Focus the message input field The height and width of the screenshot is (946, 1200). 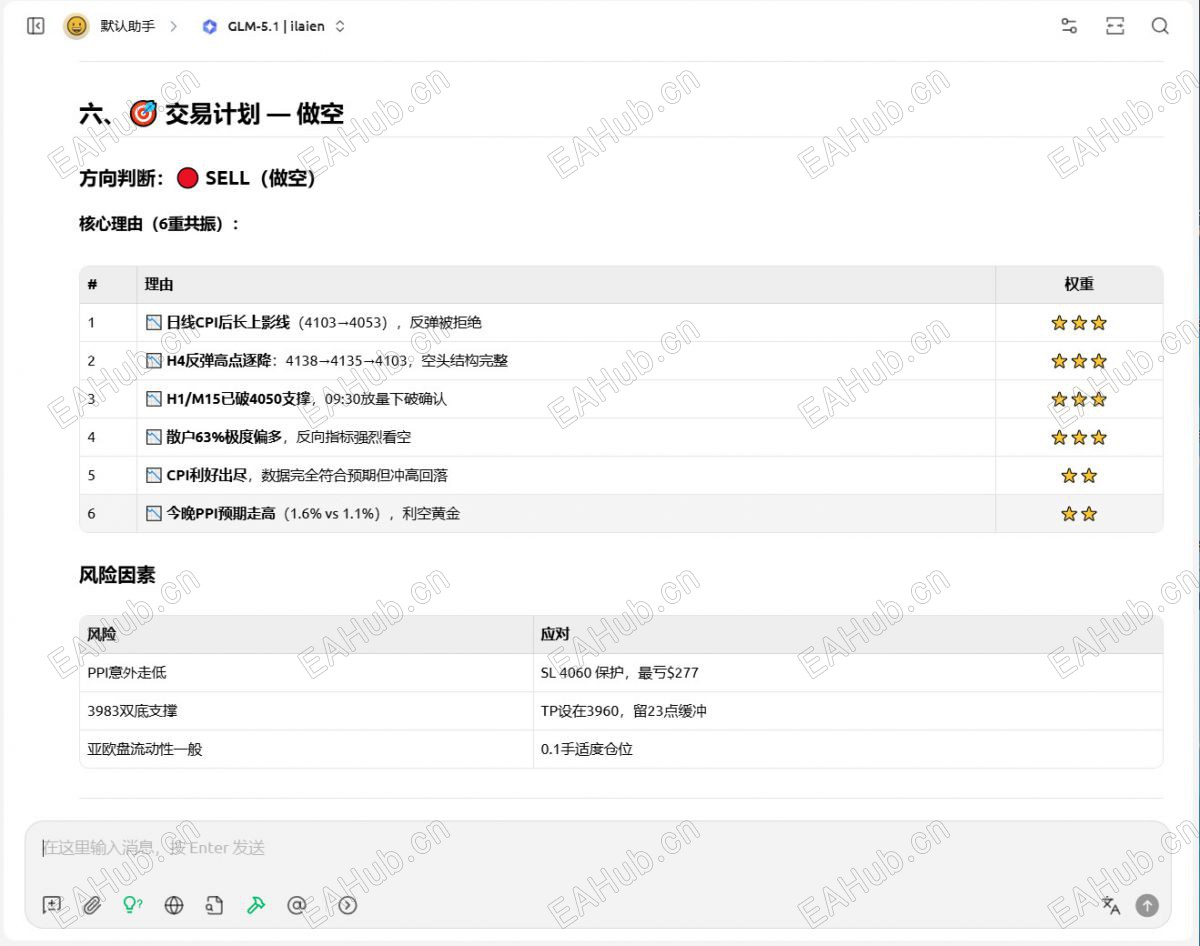pos(598,848)
